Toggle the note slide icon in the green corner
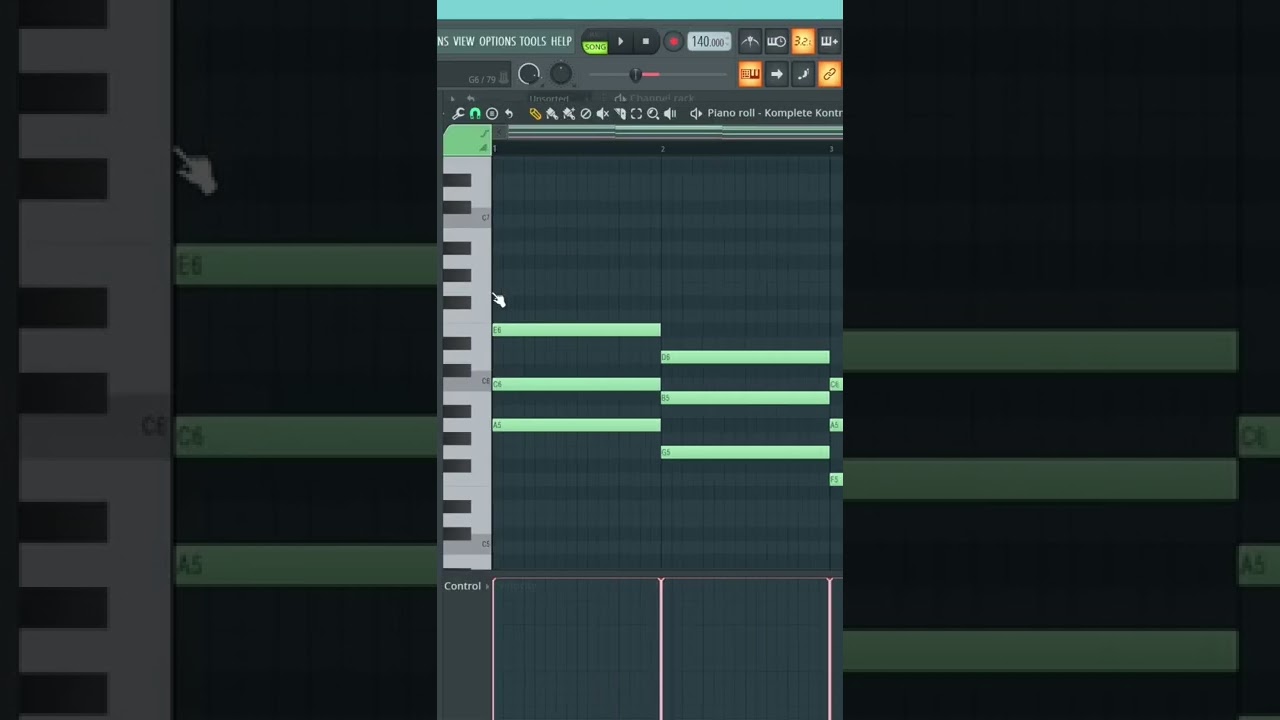 tap(485, 133)
